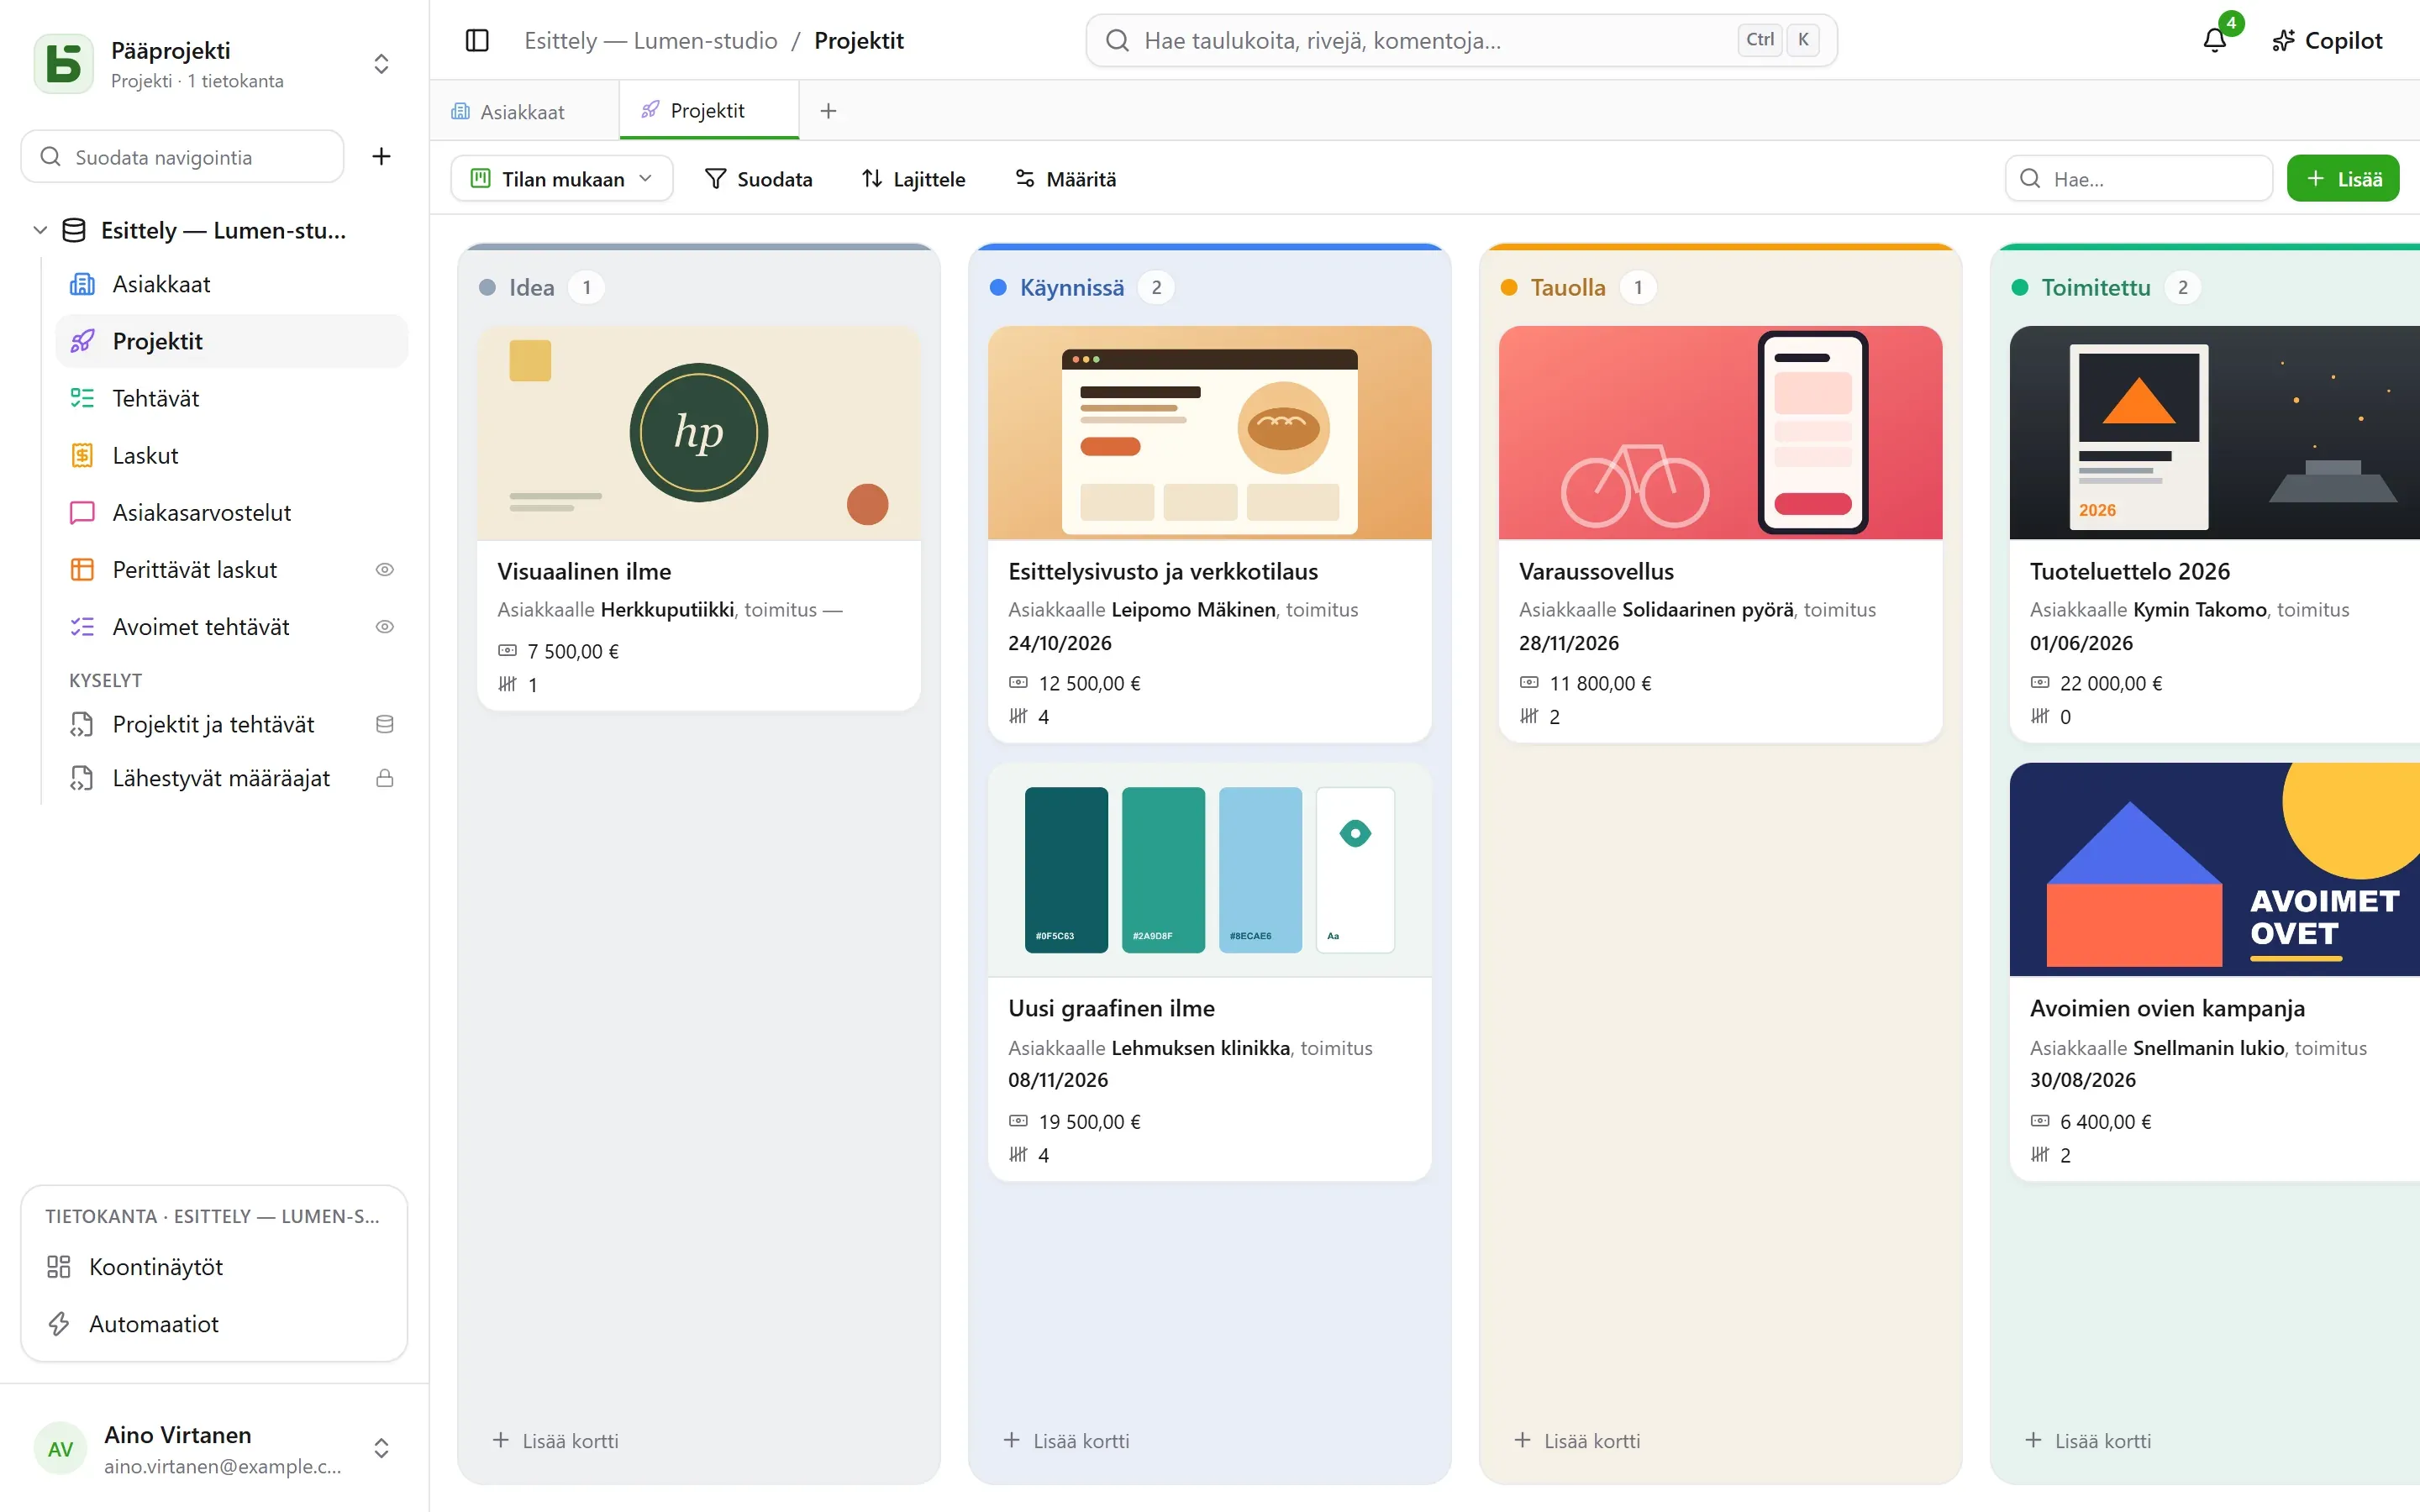
Task: Open the Tilan mukaan view dropdown
Action: (x=562, y=179)
